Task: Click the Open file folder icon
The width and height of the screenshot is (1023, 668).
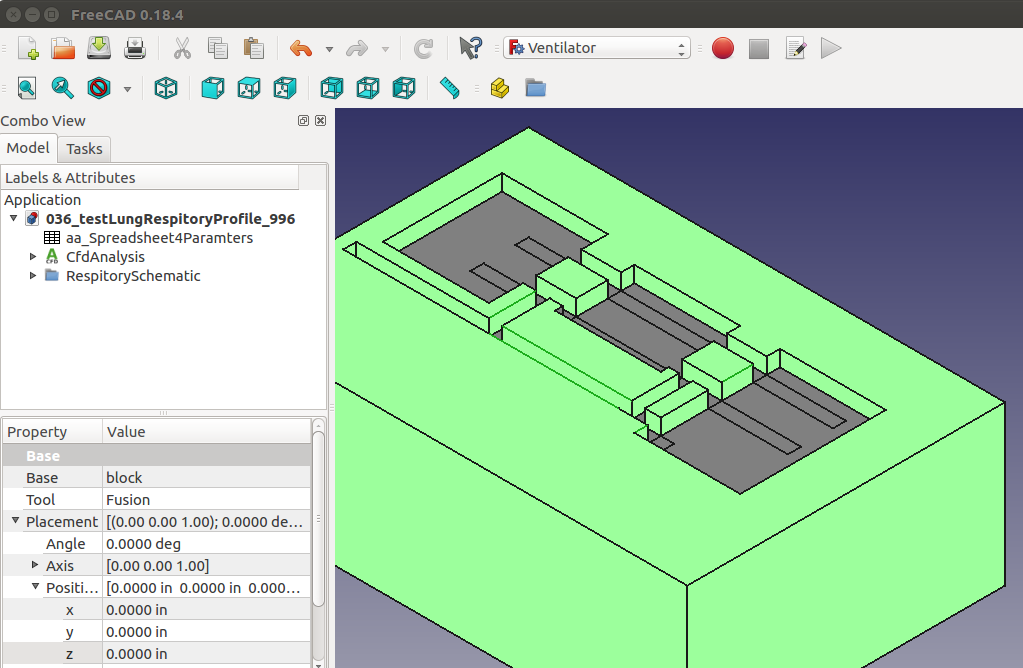Action: click(x=63, y=48)
